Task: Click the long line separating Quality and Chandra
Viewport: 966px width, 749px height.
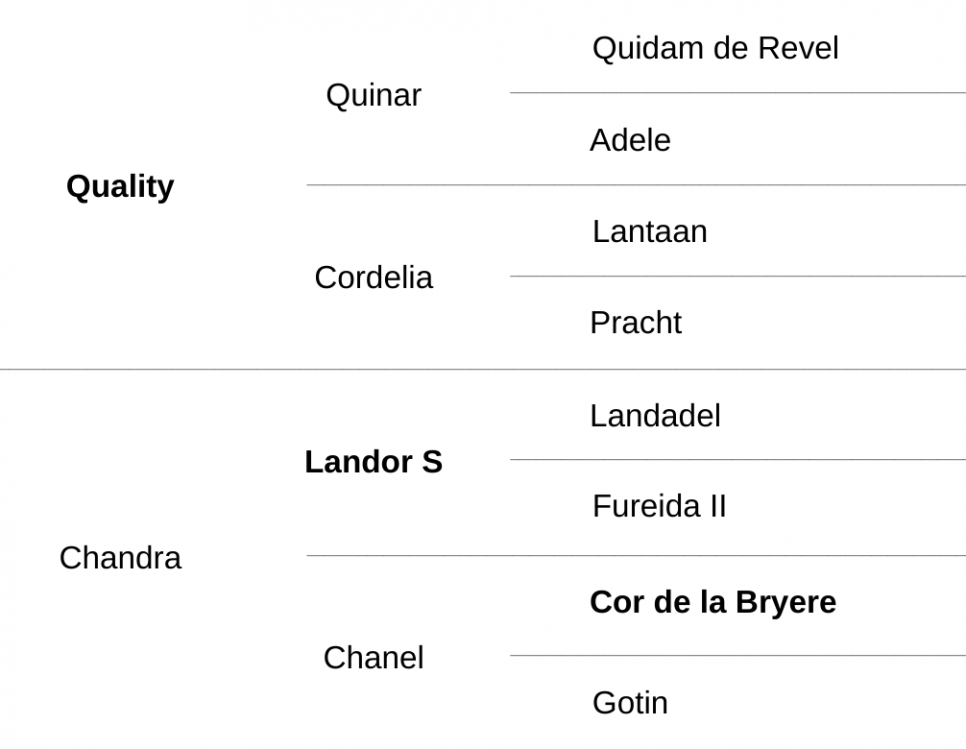Action: [483, 370]
